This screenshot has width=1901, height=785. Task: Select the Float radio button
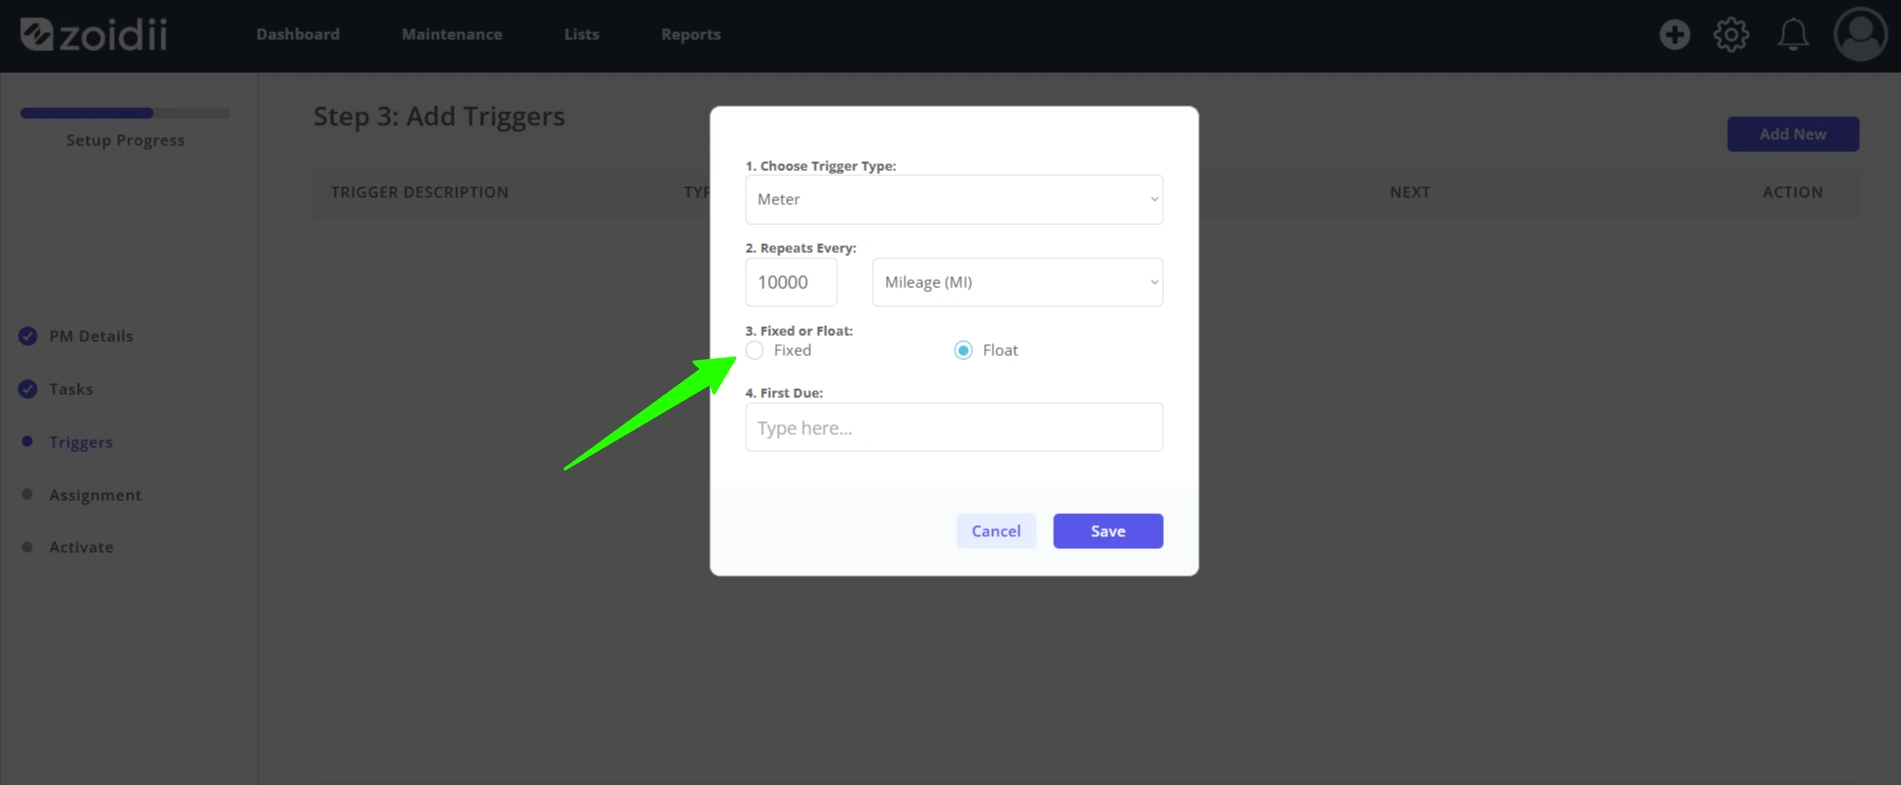coord(963,350)
